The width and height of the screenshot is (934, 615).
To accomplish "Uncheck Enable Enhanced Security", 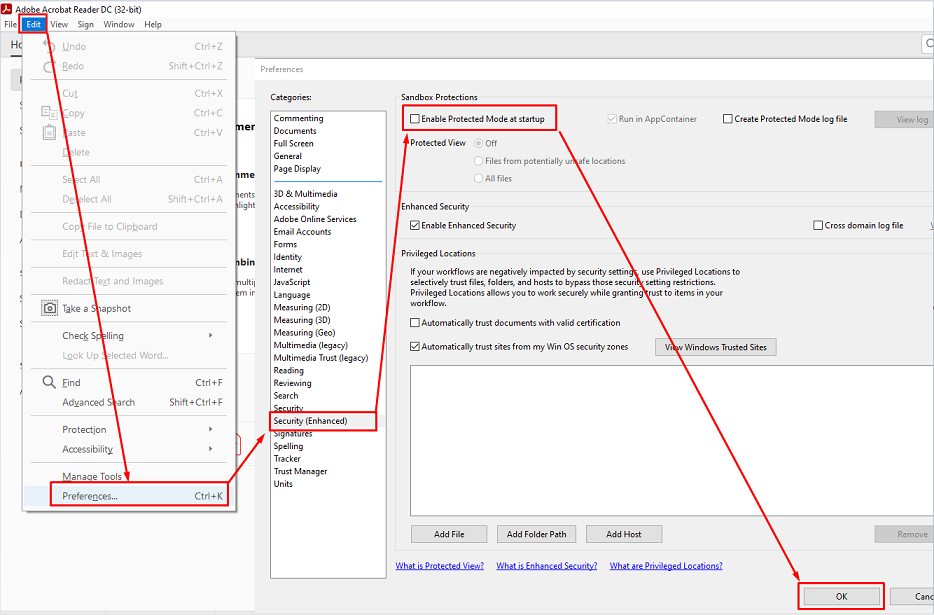I will click(x=415, y=226).
